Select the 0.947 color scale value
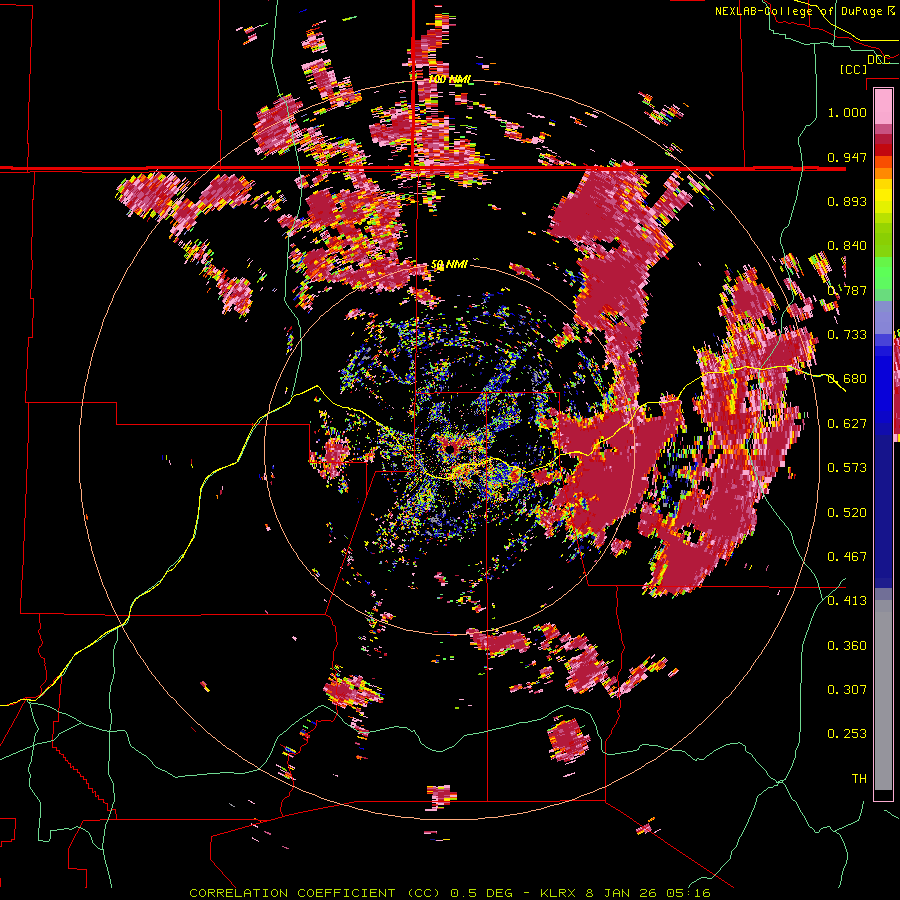The width and height of the screenshot is (900, 900). coord(847,157)
